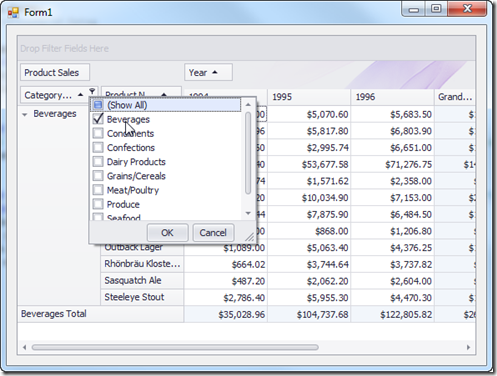Collapse the Beverages row group
Screen dimensions: 497x376
click(x=24, y=114)
